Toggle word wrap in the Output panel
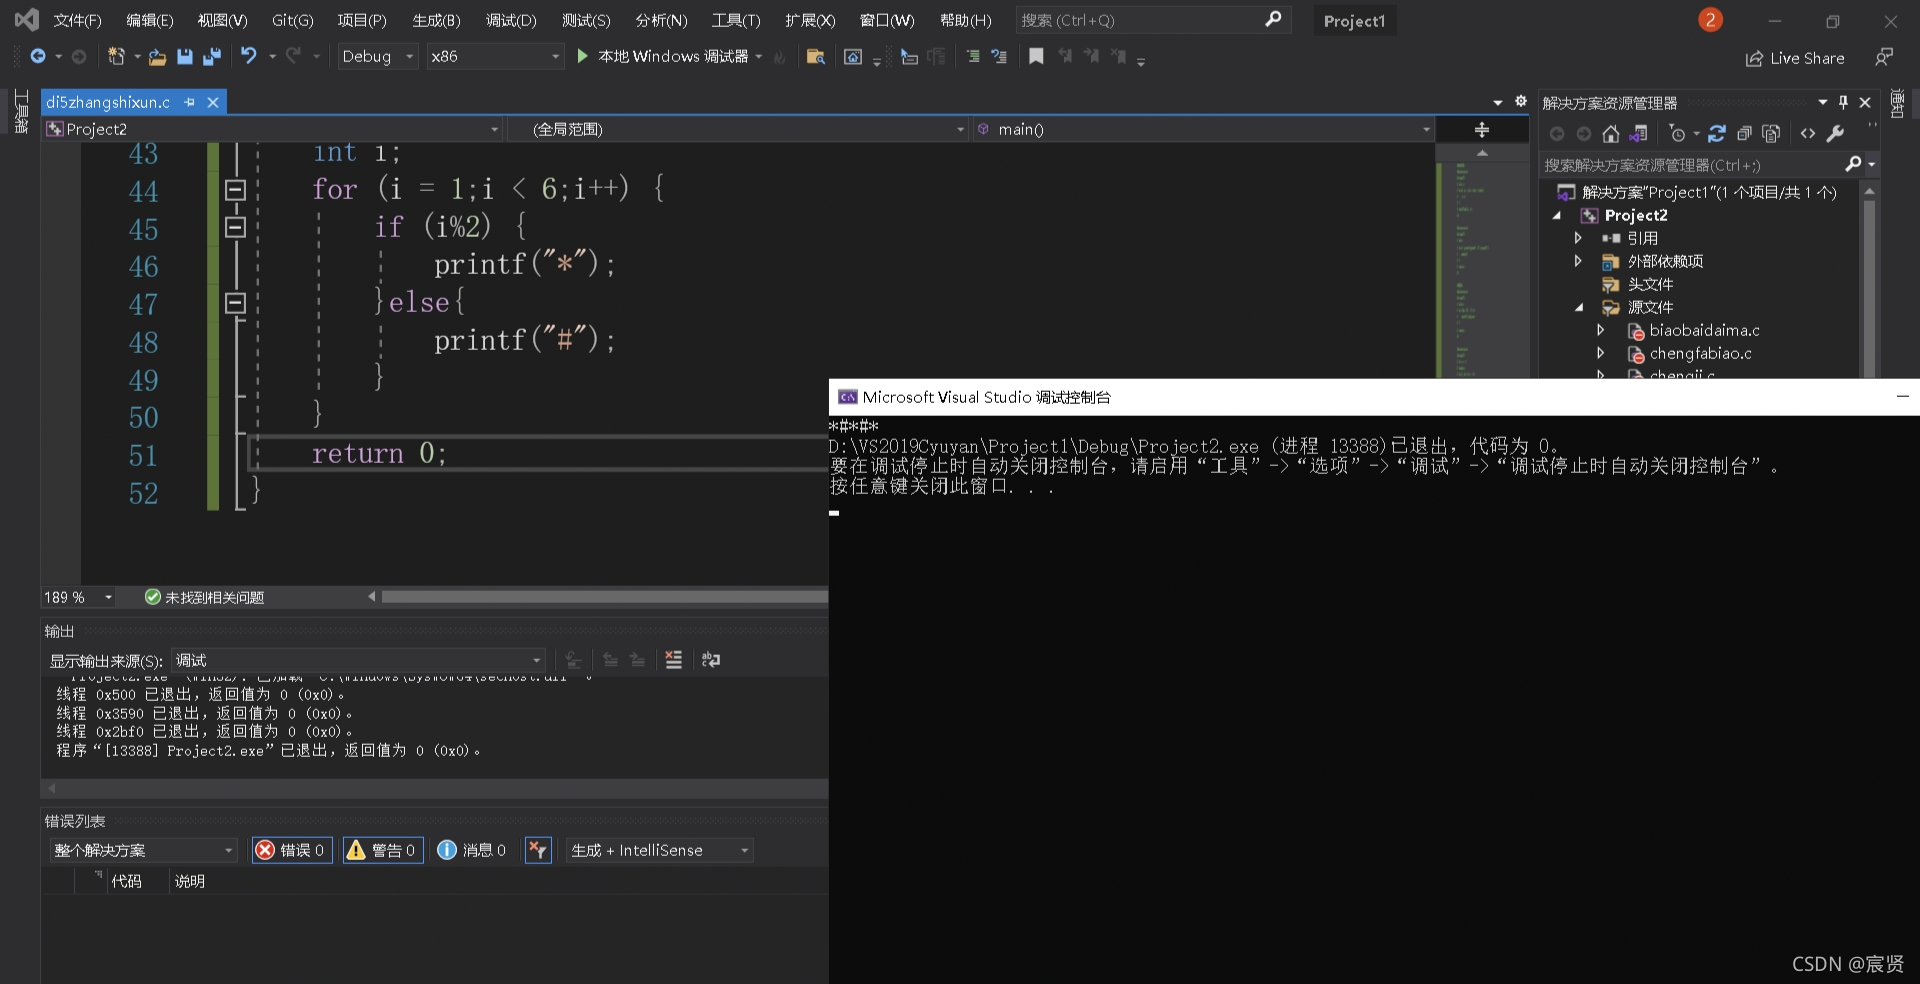The image size is (1920, 984). 711,660
